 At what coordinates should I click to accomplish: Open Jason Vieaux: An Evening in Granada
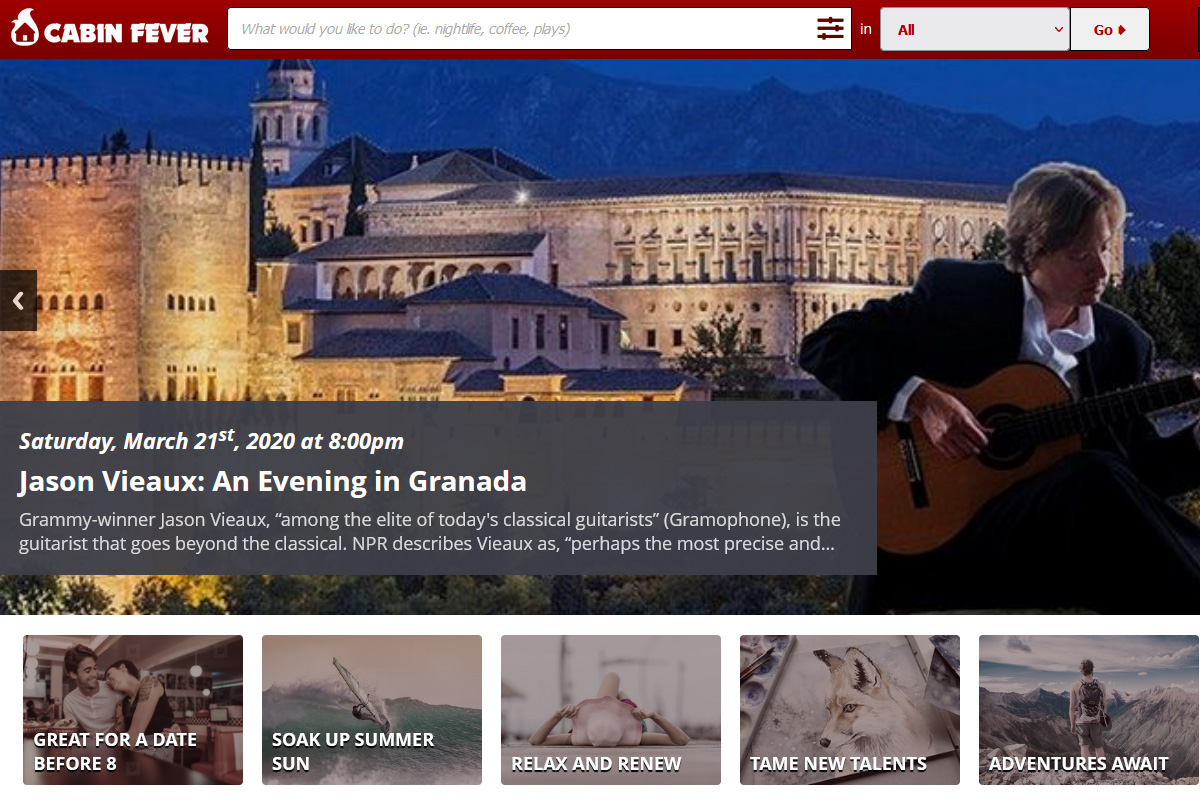coord(272,481)
